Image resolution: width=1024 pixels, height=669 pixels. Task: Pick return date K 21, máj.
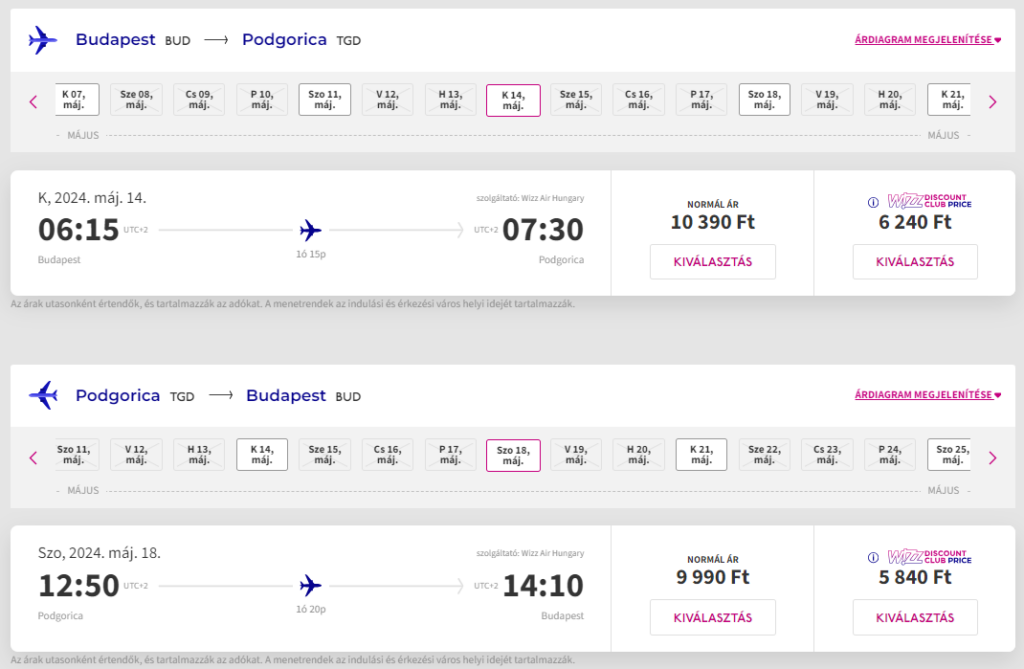701,455
